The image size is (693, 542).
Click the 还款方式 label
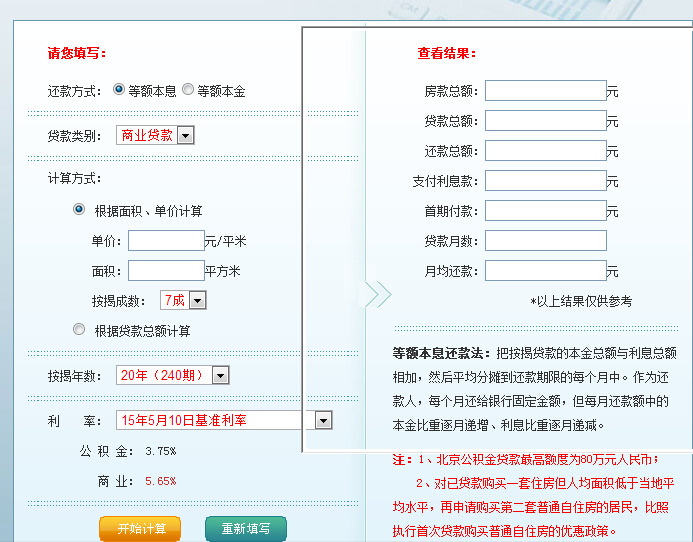[x=75, y=91]
